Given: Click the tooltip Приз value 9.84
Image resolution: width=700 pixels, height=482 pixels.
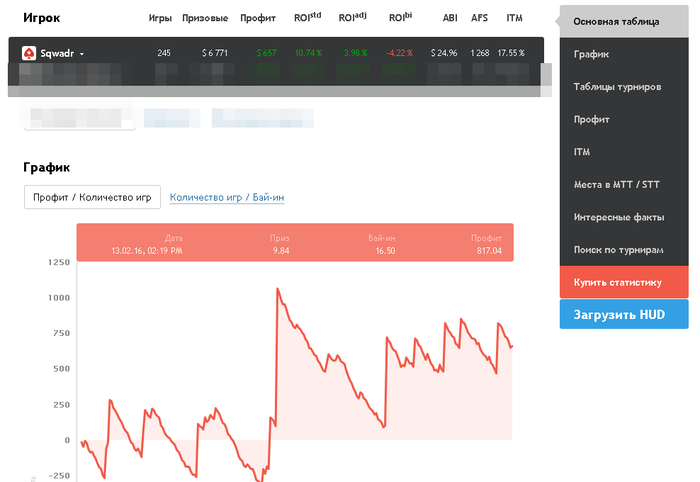Looking at the screenshot, I should (281, 251).
